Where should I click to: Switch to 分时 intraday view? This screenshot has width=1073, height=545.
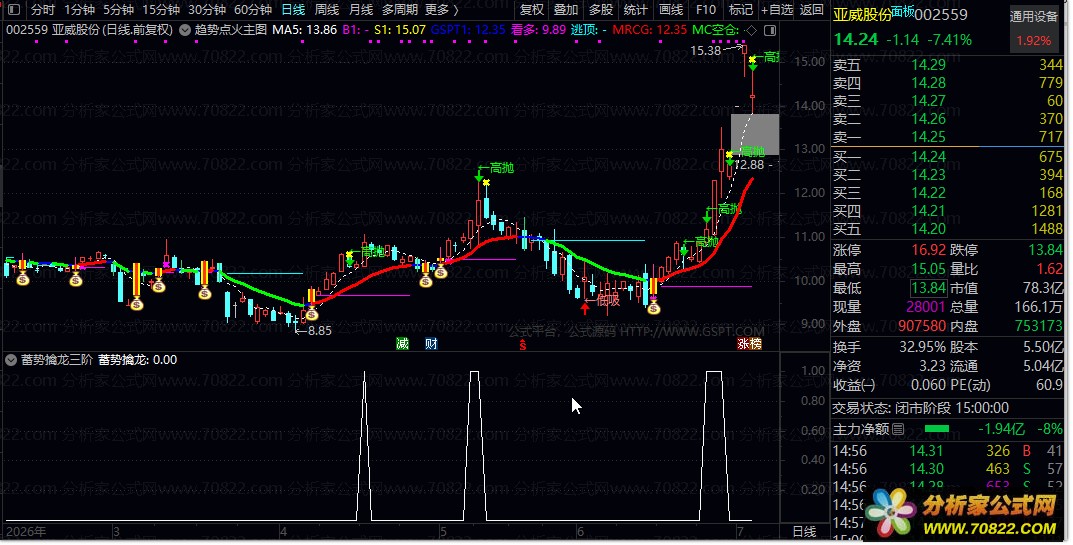pos(42,10)
